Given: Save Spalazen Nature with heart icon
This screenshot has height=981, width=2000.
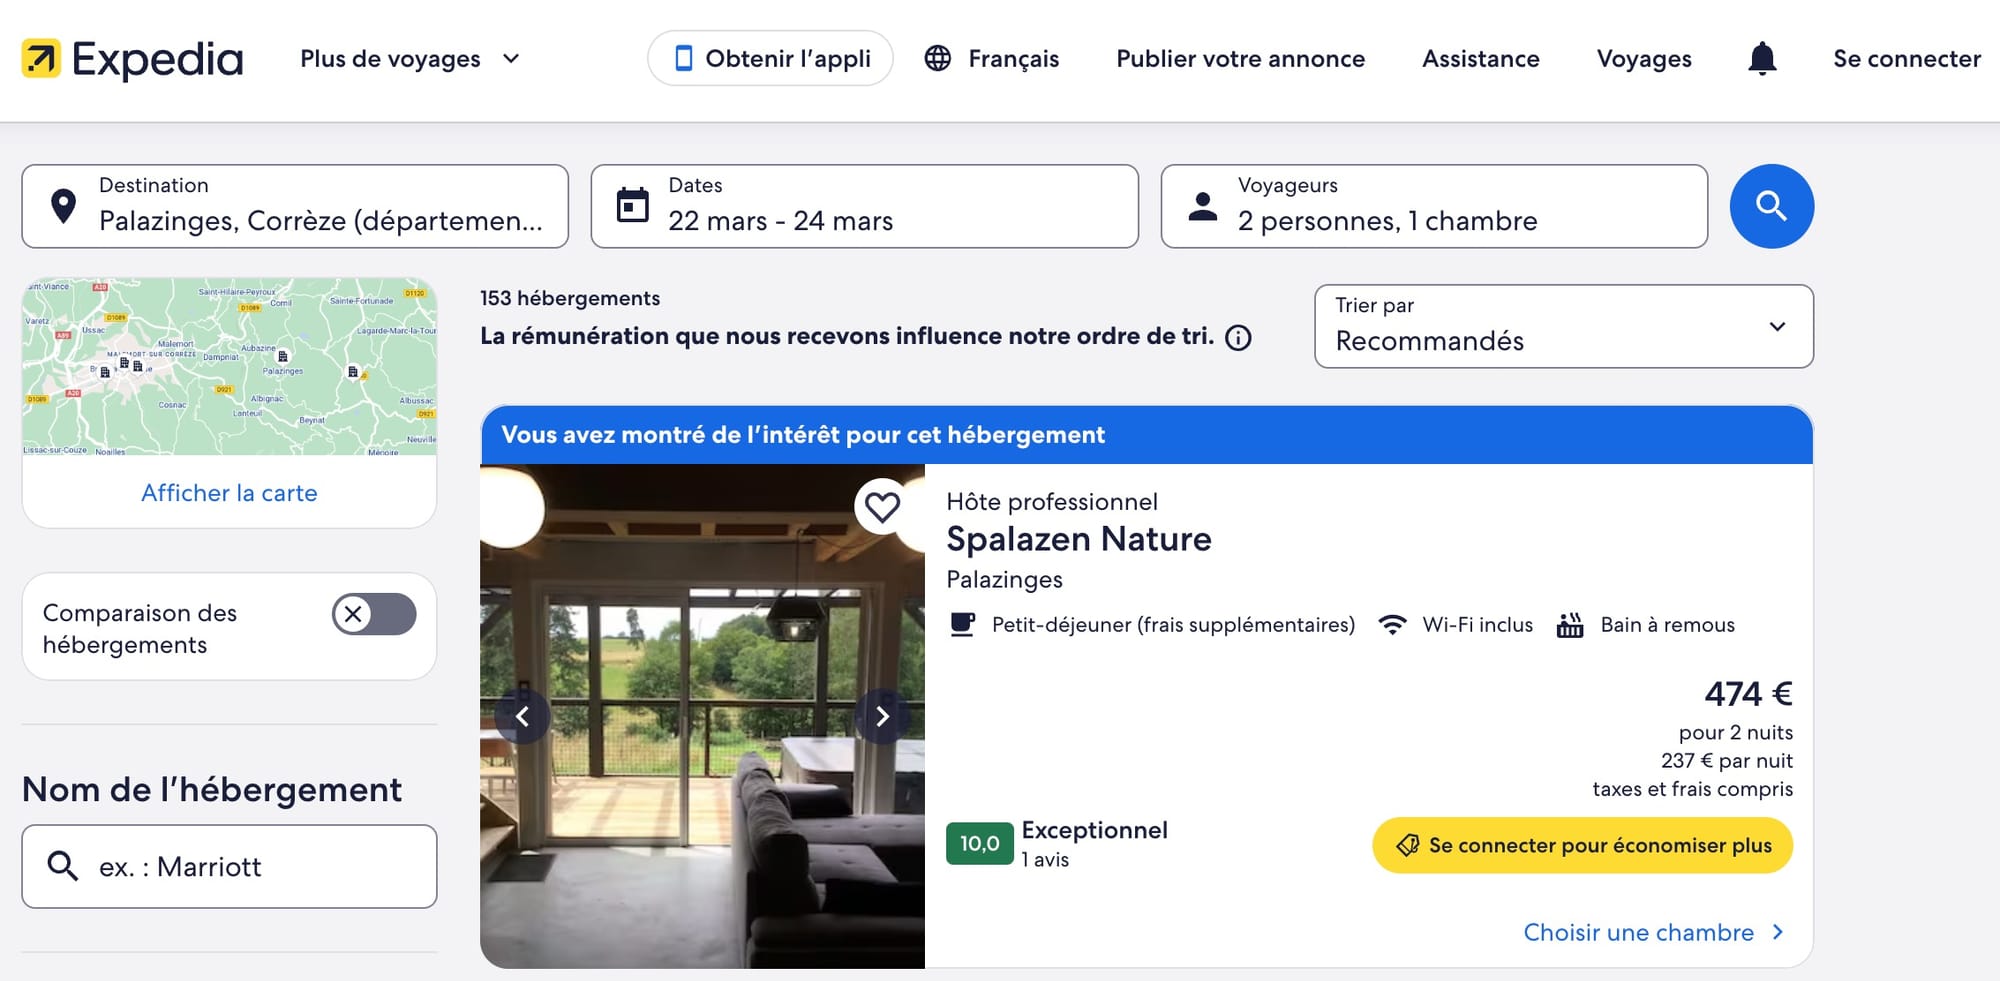Looking at the screenshot, I should (x=881, y=507).
